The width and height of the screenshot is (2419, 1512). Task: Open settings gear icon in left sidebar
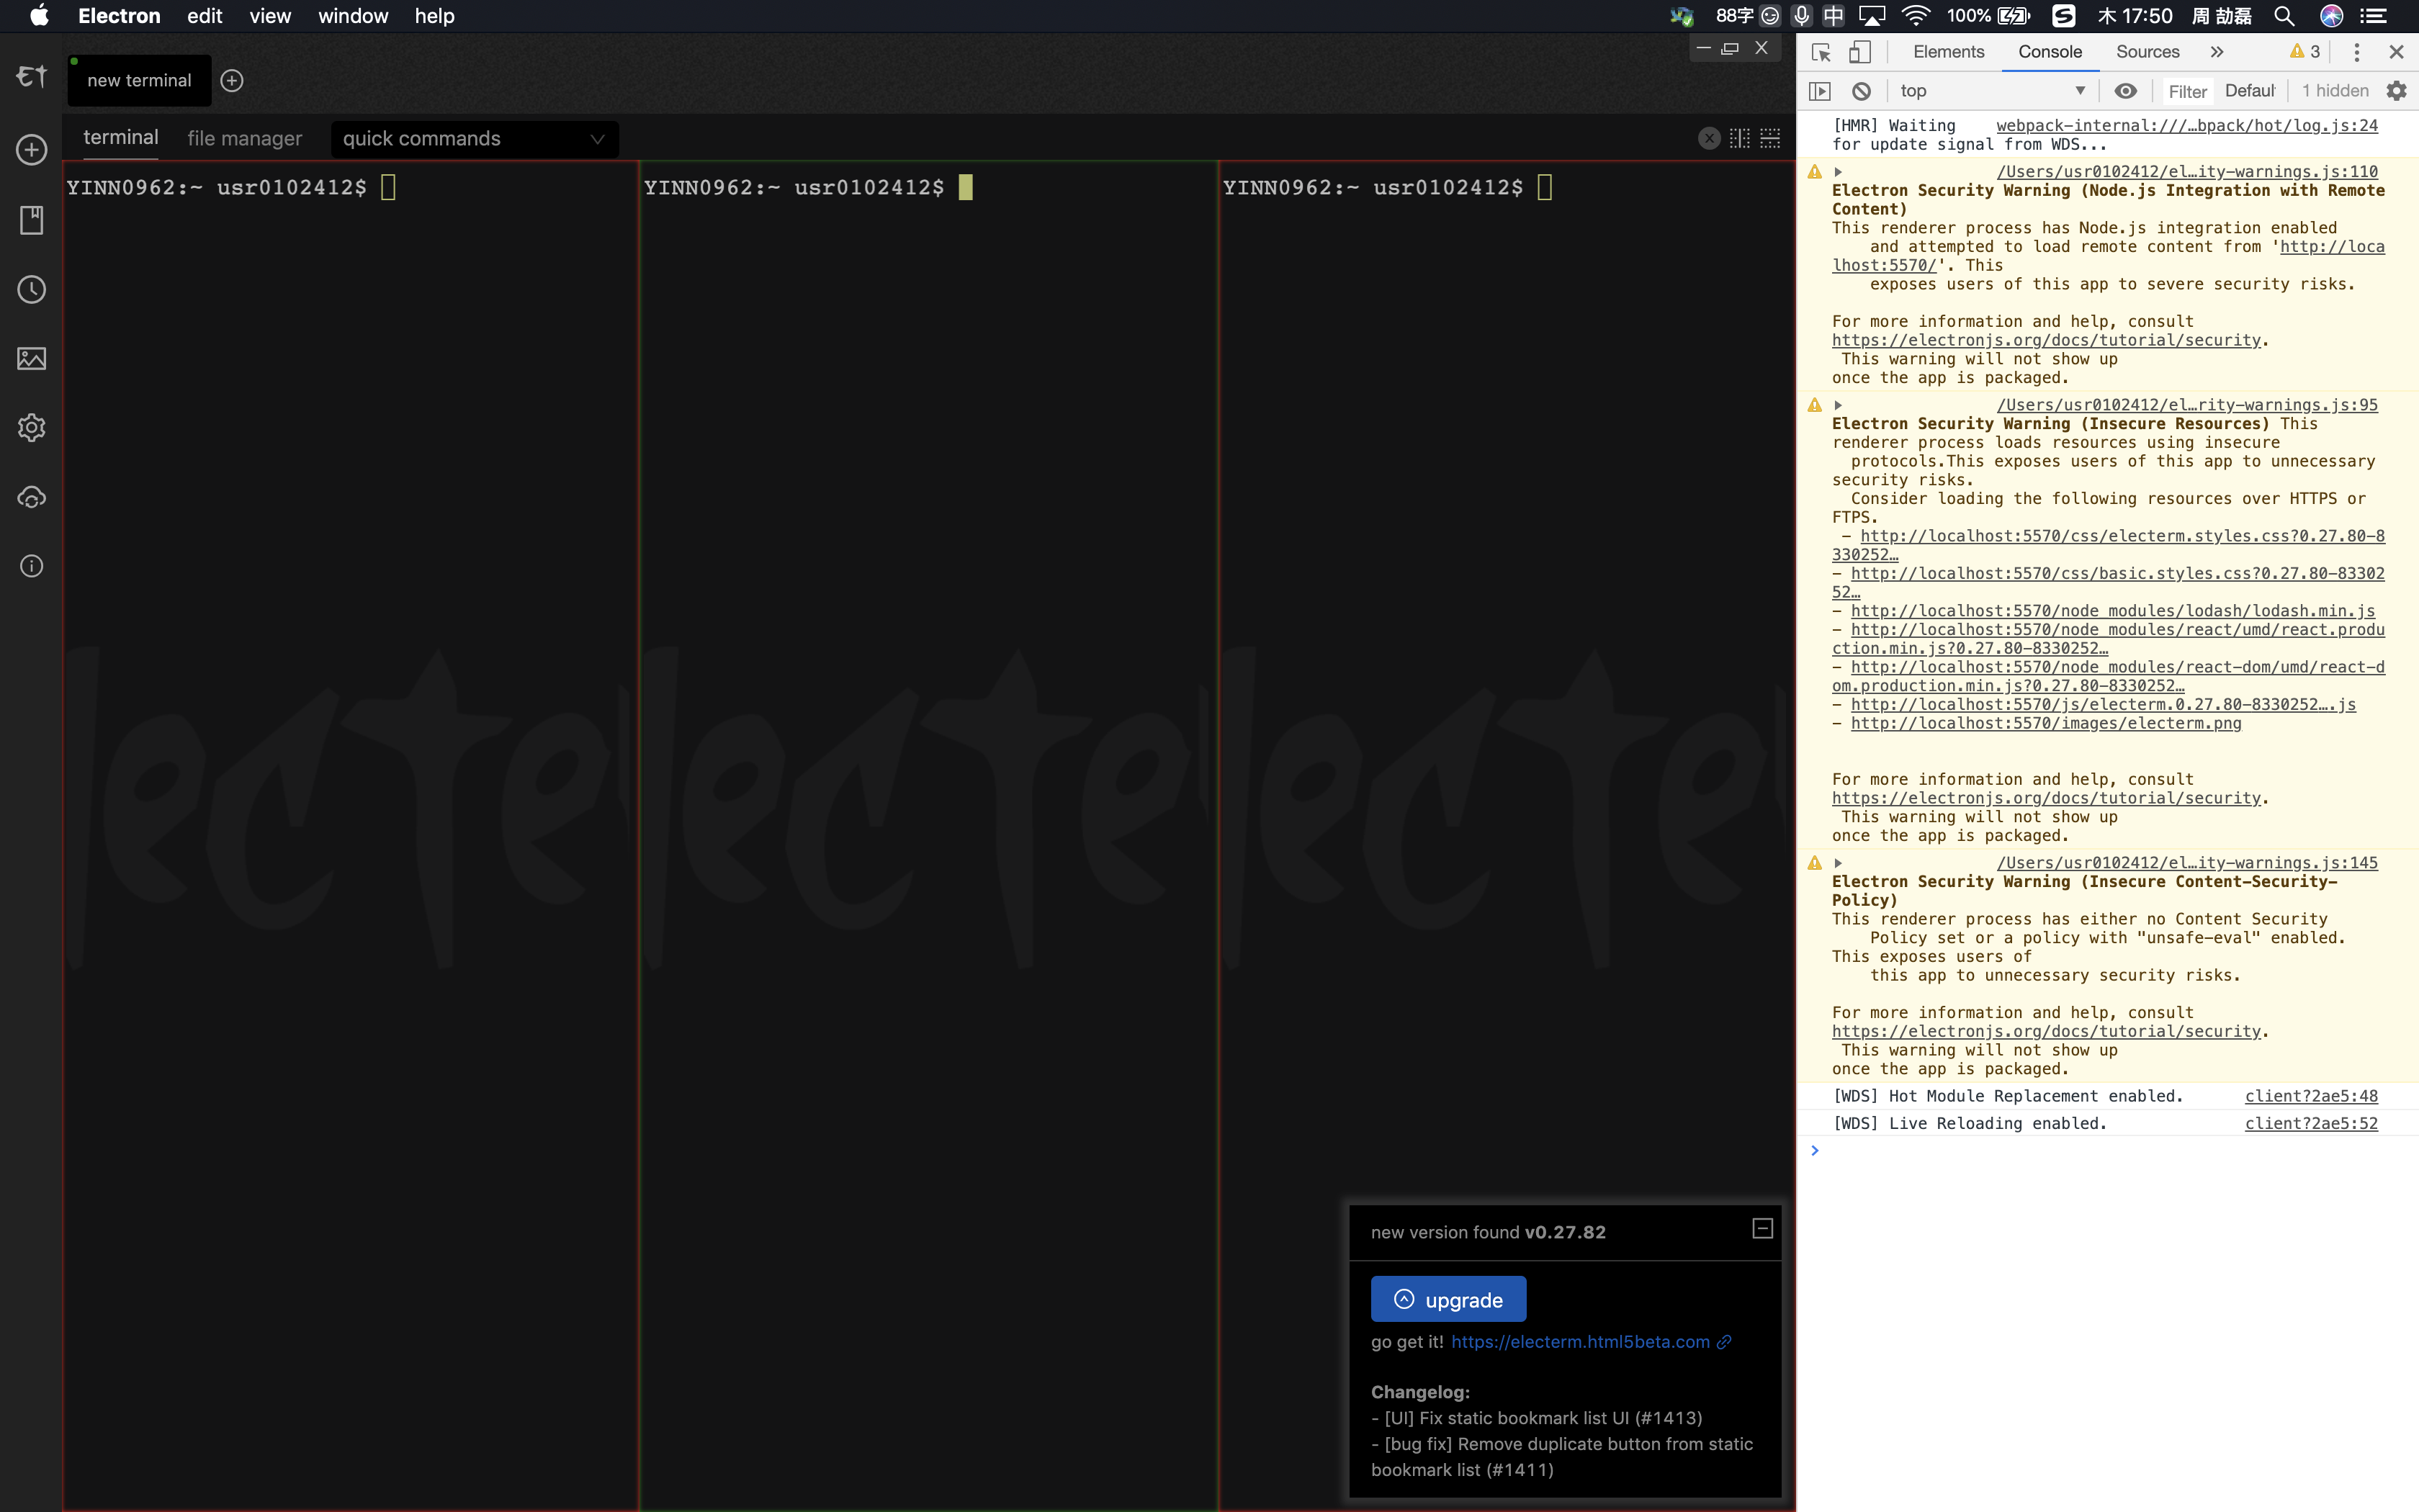coord(31,428)
